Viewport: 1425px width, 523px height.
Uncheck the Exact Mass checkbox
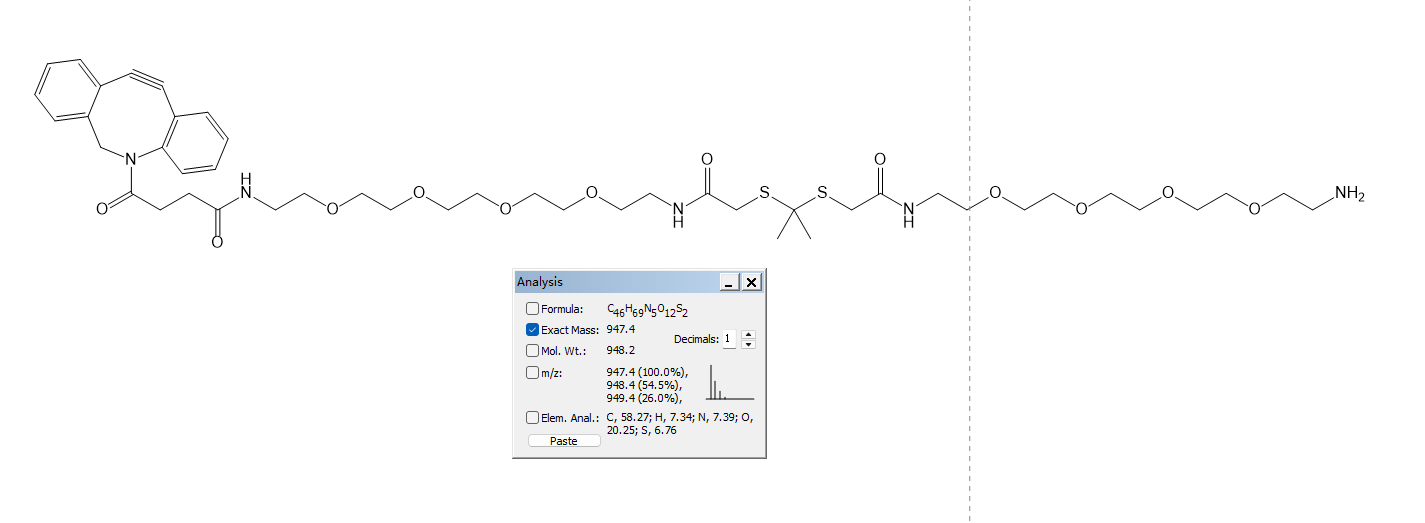tap(533, 330)
